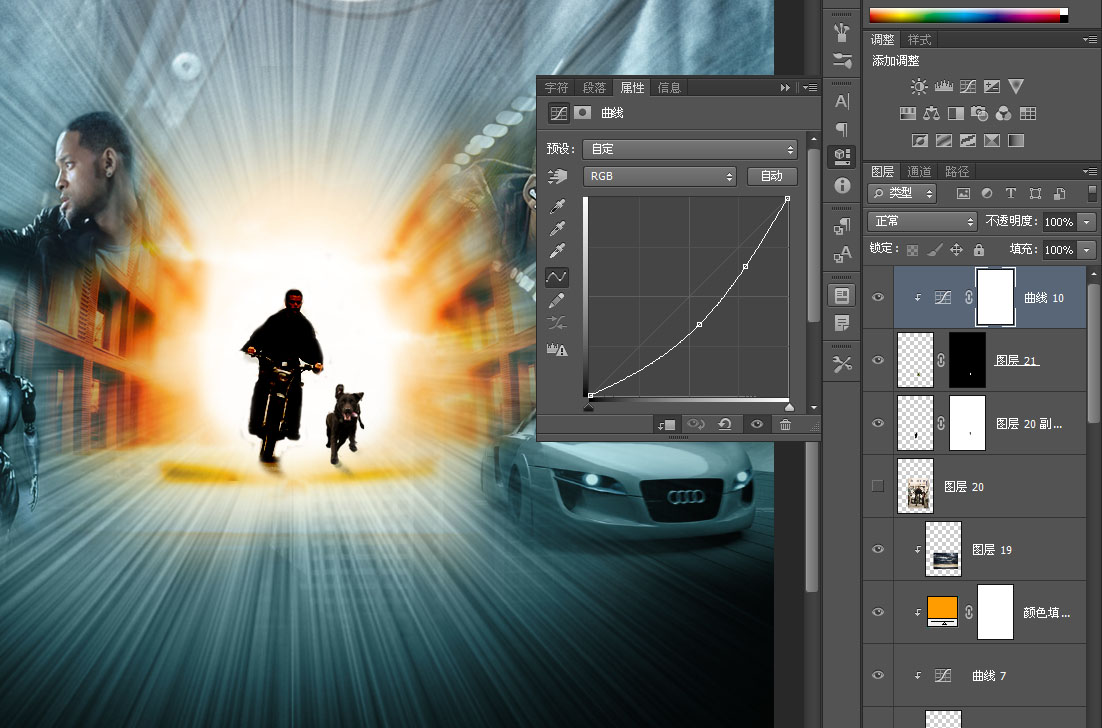Select the gray point eyedropper in Curves

tap(557, 228)
